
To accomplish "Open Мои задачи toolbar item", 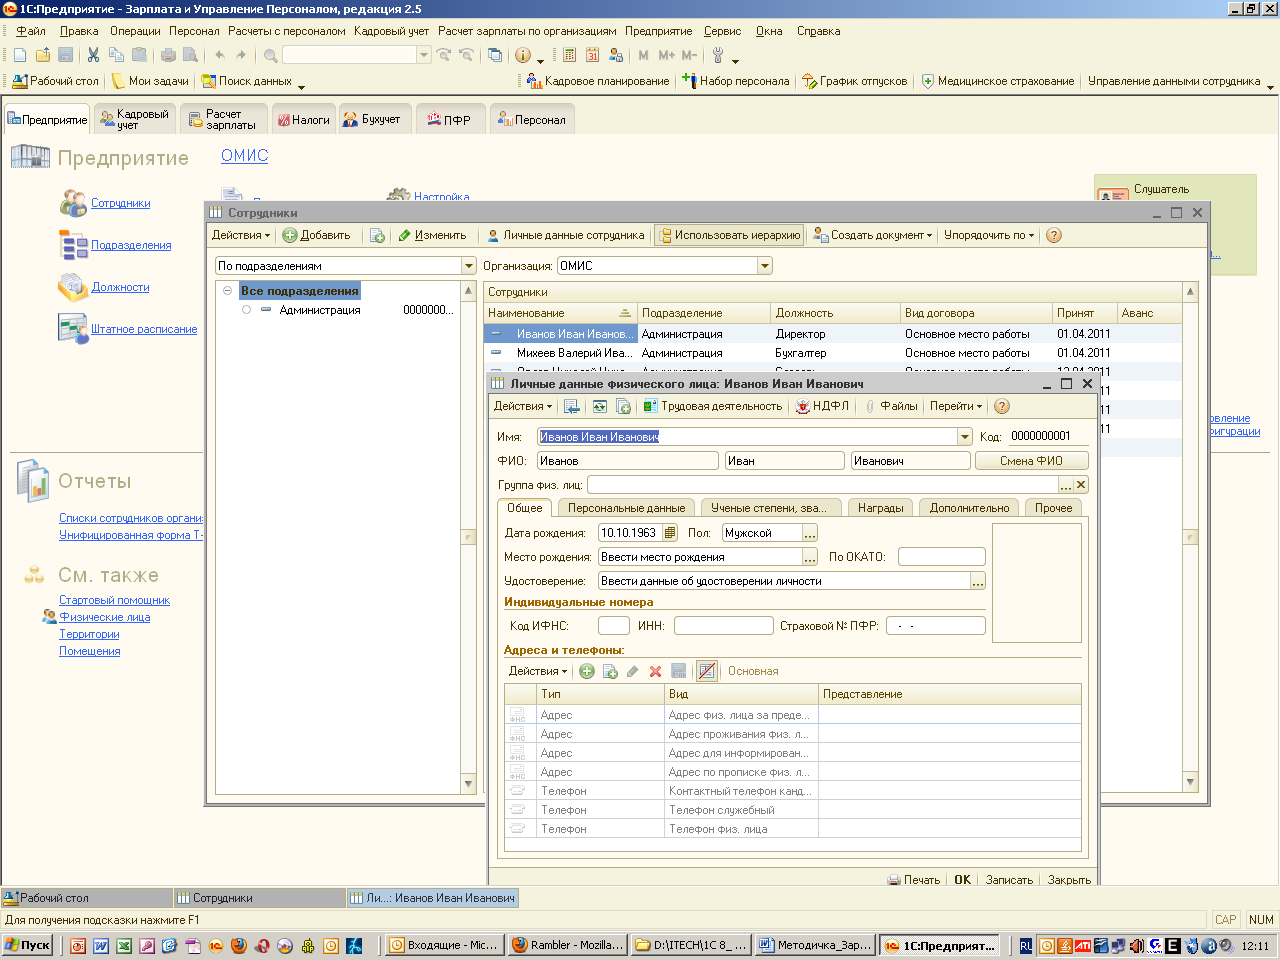I will point(150,81).
